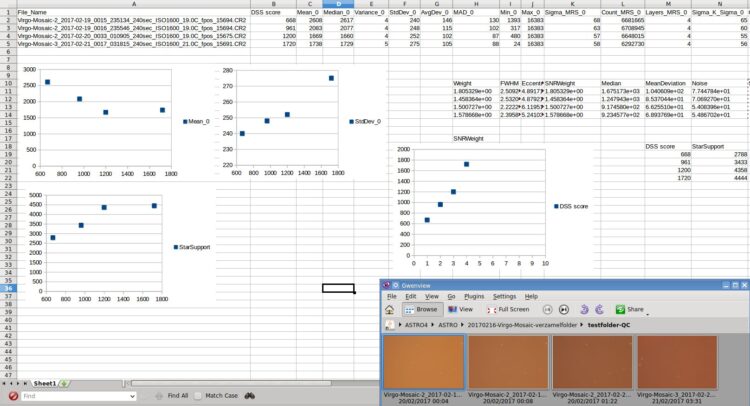
Task: Rotate image right in Gwenview
Action: [599, 310]
